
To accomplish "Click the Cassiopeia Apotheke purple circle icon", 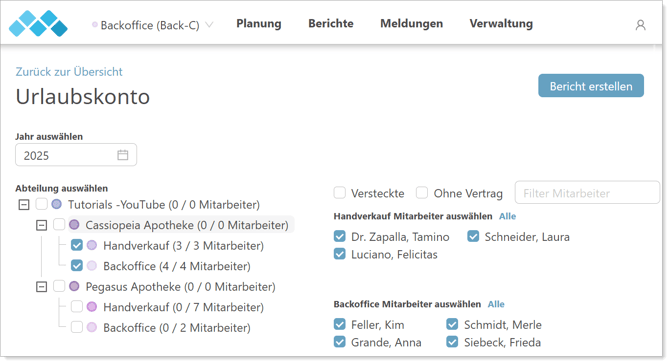I will coord(74,225).
